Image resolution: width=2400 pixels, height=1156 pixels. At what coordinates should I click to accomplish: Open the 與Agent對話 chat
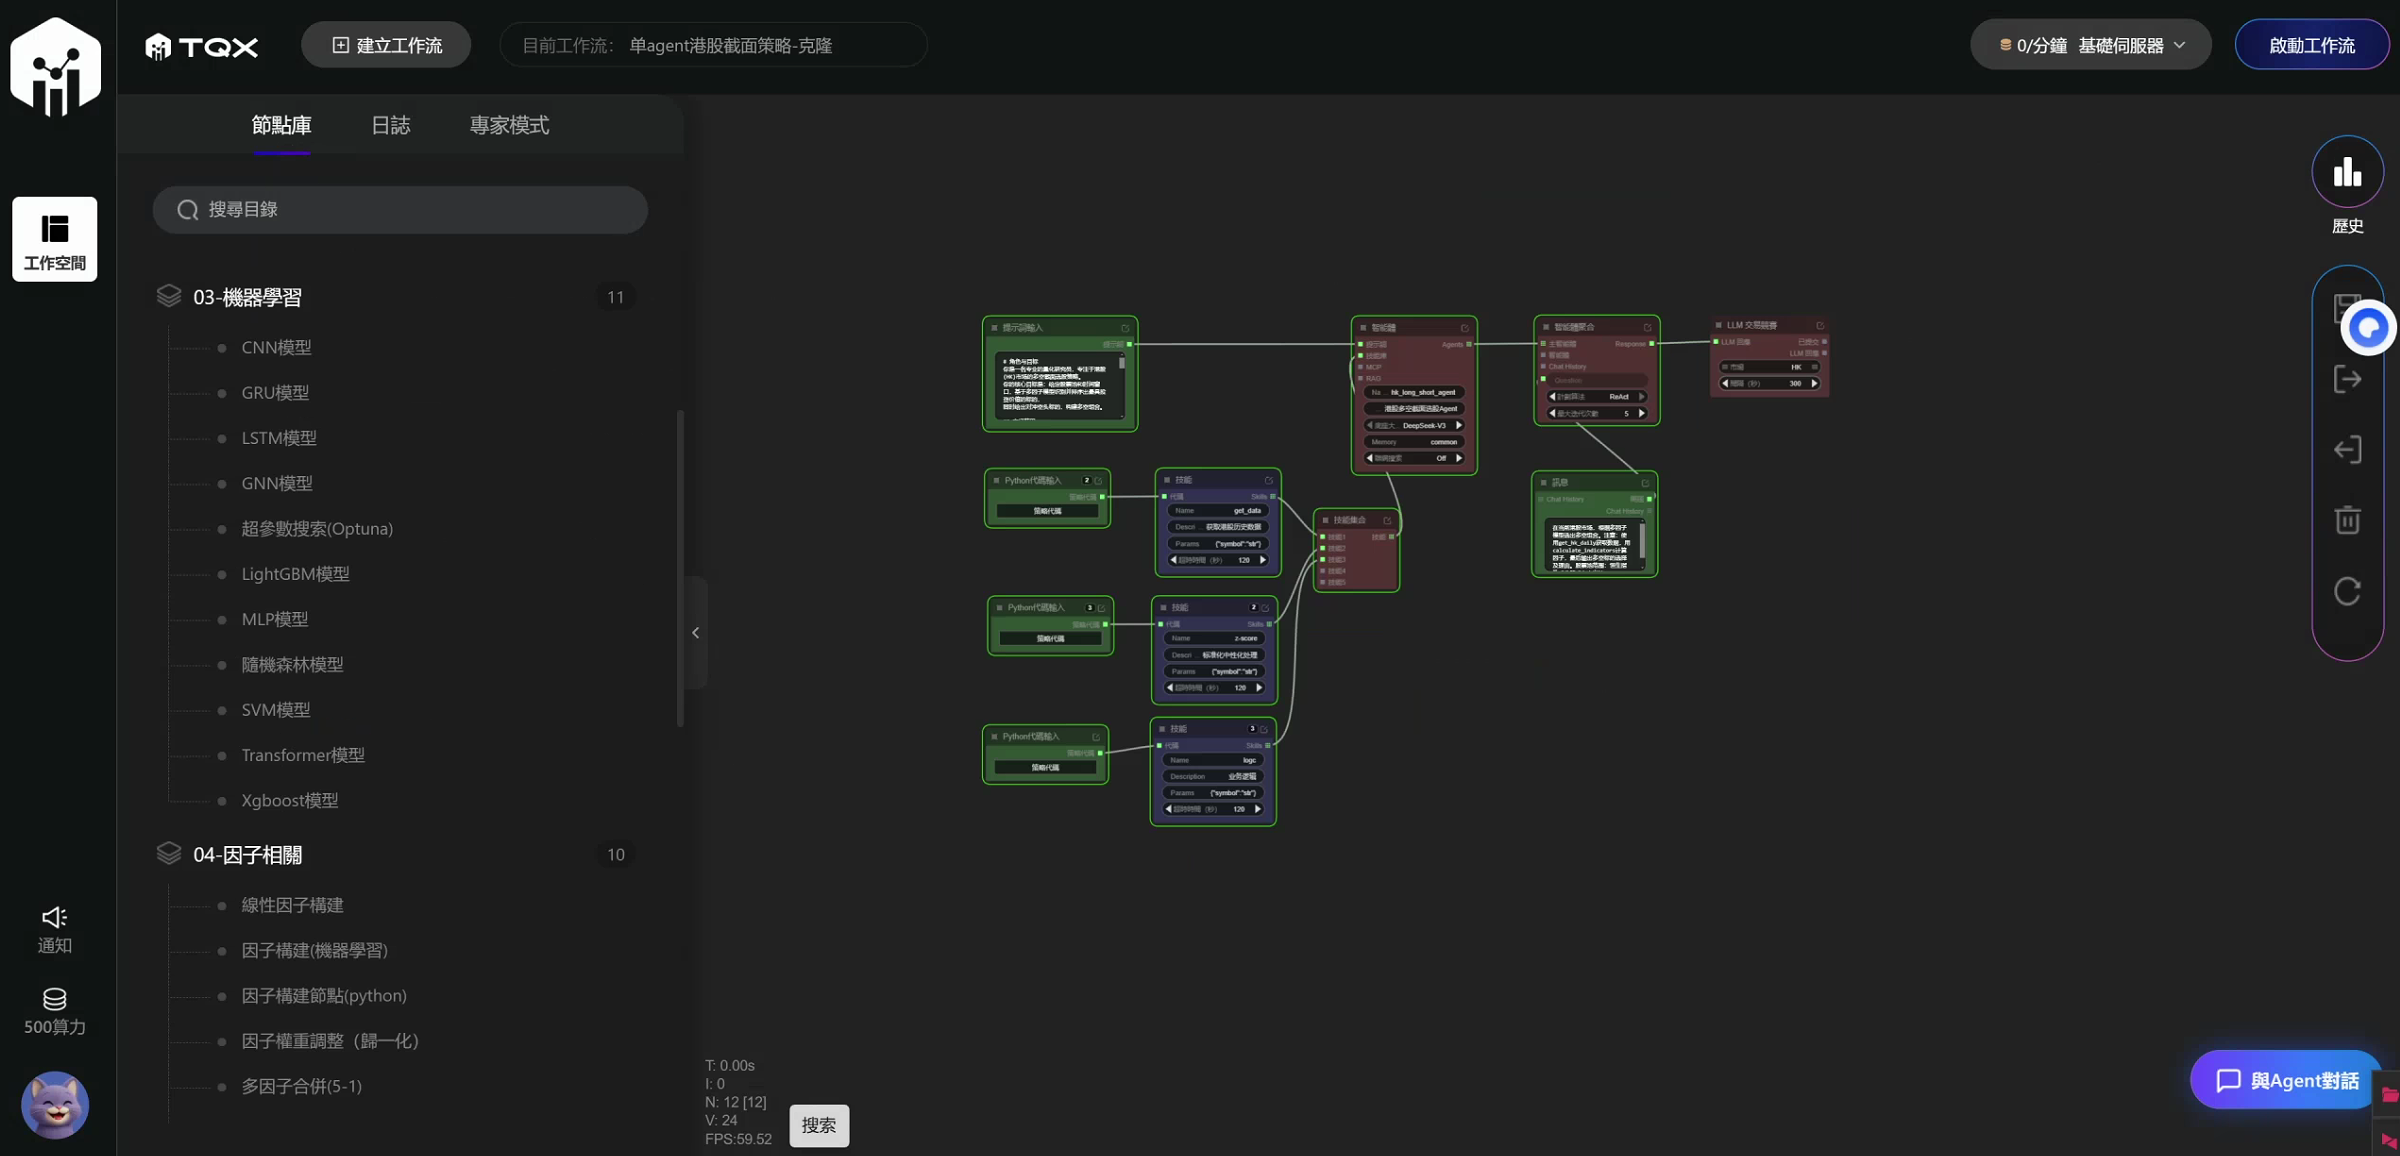tap(2283, 1080)
